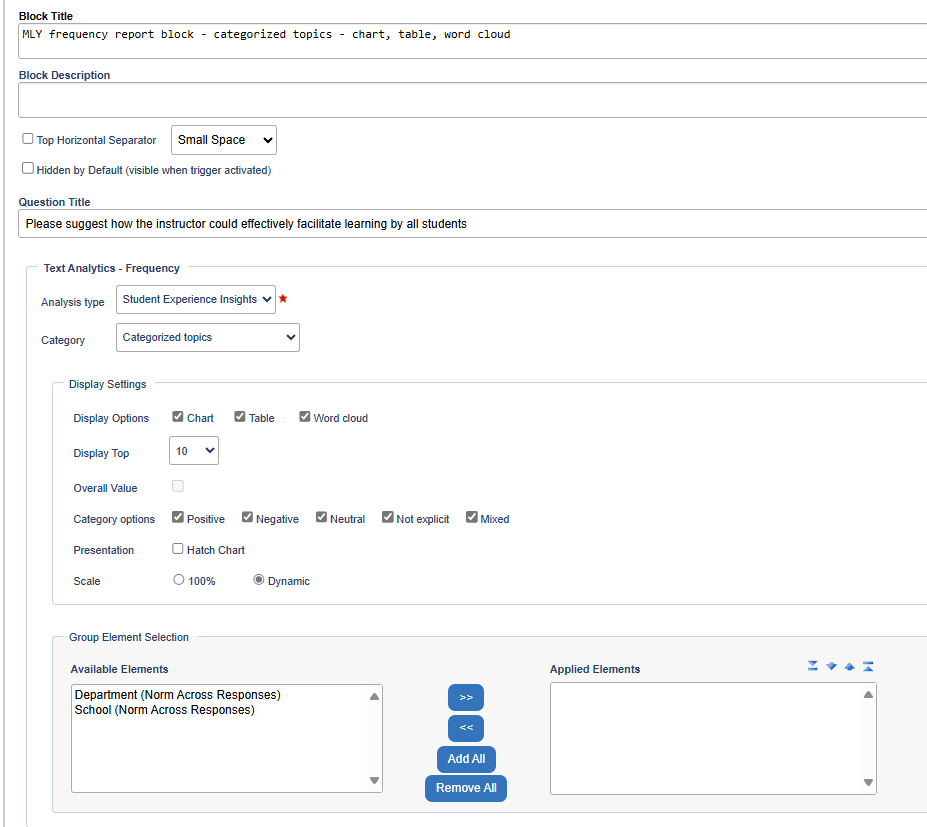
Task: Uncheck the Mixed category option
Action: [x=471, y=517]
